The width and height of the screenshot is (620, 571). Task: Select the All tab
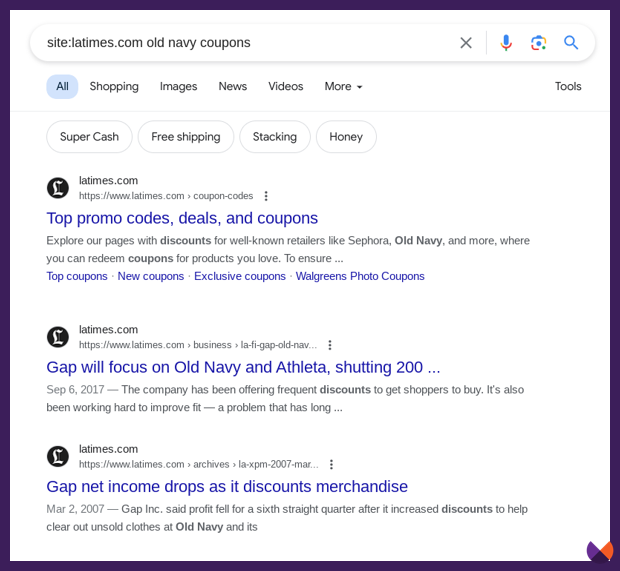click(62, 87)
